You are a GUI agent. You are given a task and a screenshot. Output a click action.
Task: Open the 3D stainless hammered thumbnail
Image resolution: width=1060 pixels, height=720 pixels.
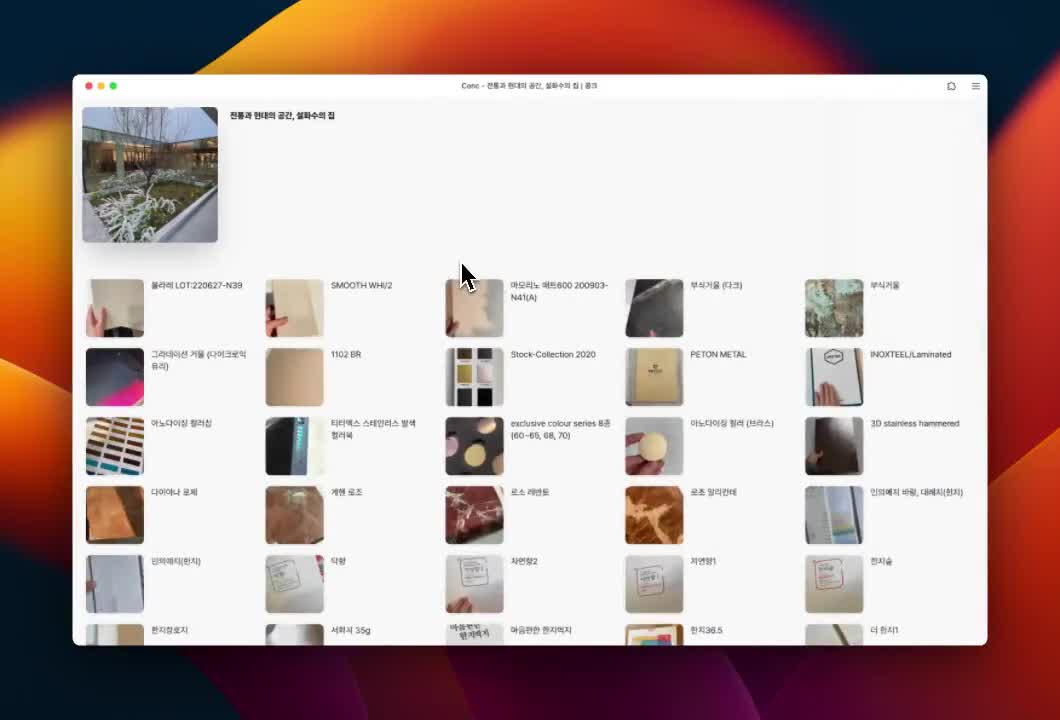pyautogui.click(x=834, y=446)
